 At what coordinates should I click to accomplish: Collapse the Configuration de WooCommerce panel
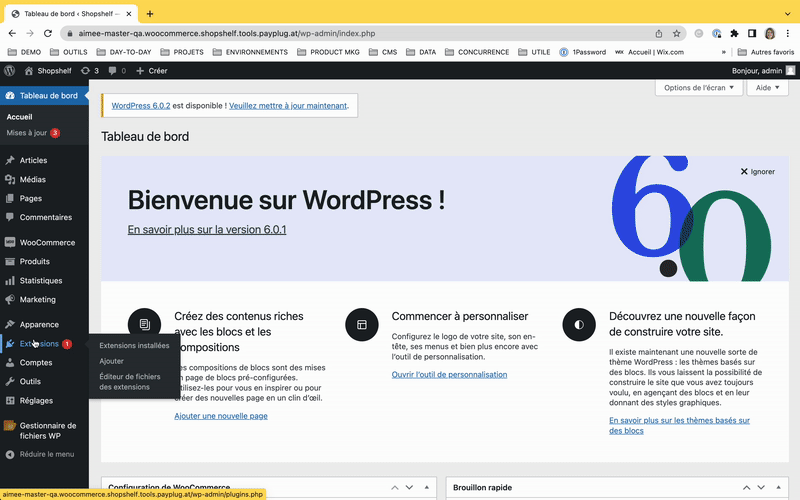[x=427, y=488]
